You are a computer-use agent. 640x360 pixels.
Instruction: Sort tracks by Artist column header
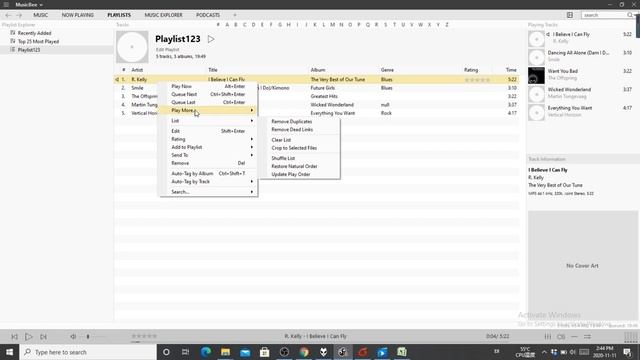click(137, 70)
